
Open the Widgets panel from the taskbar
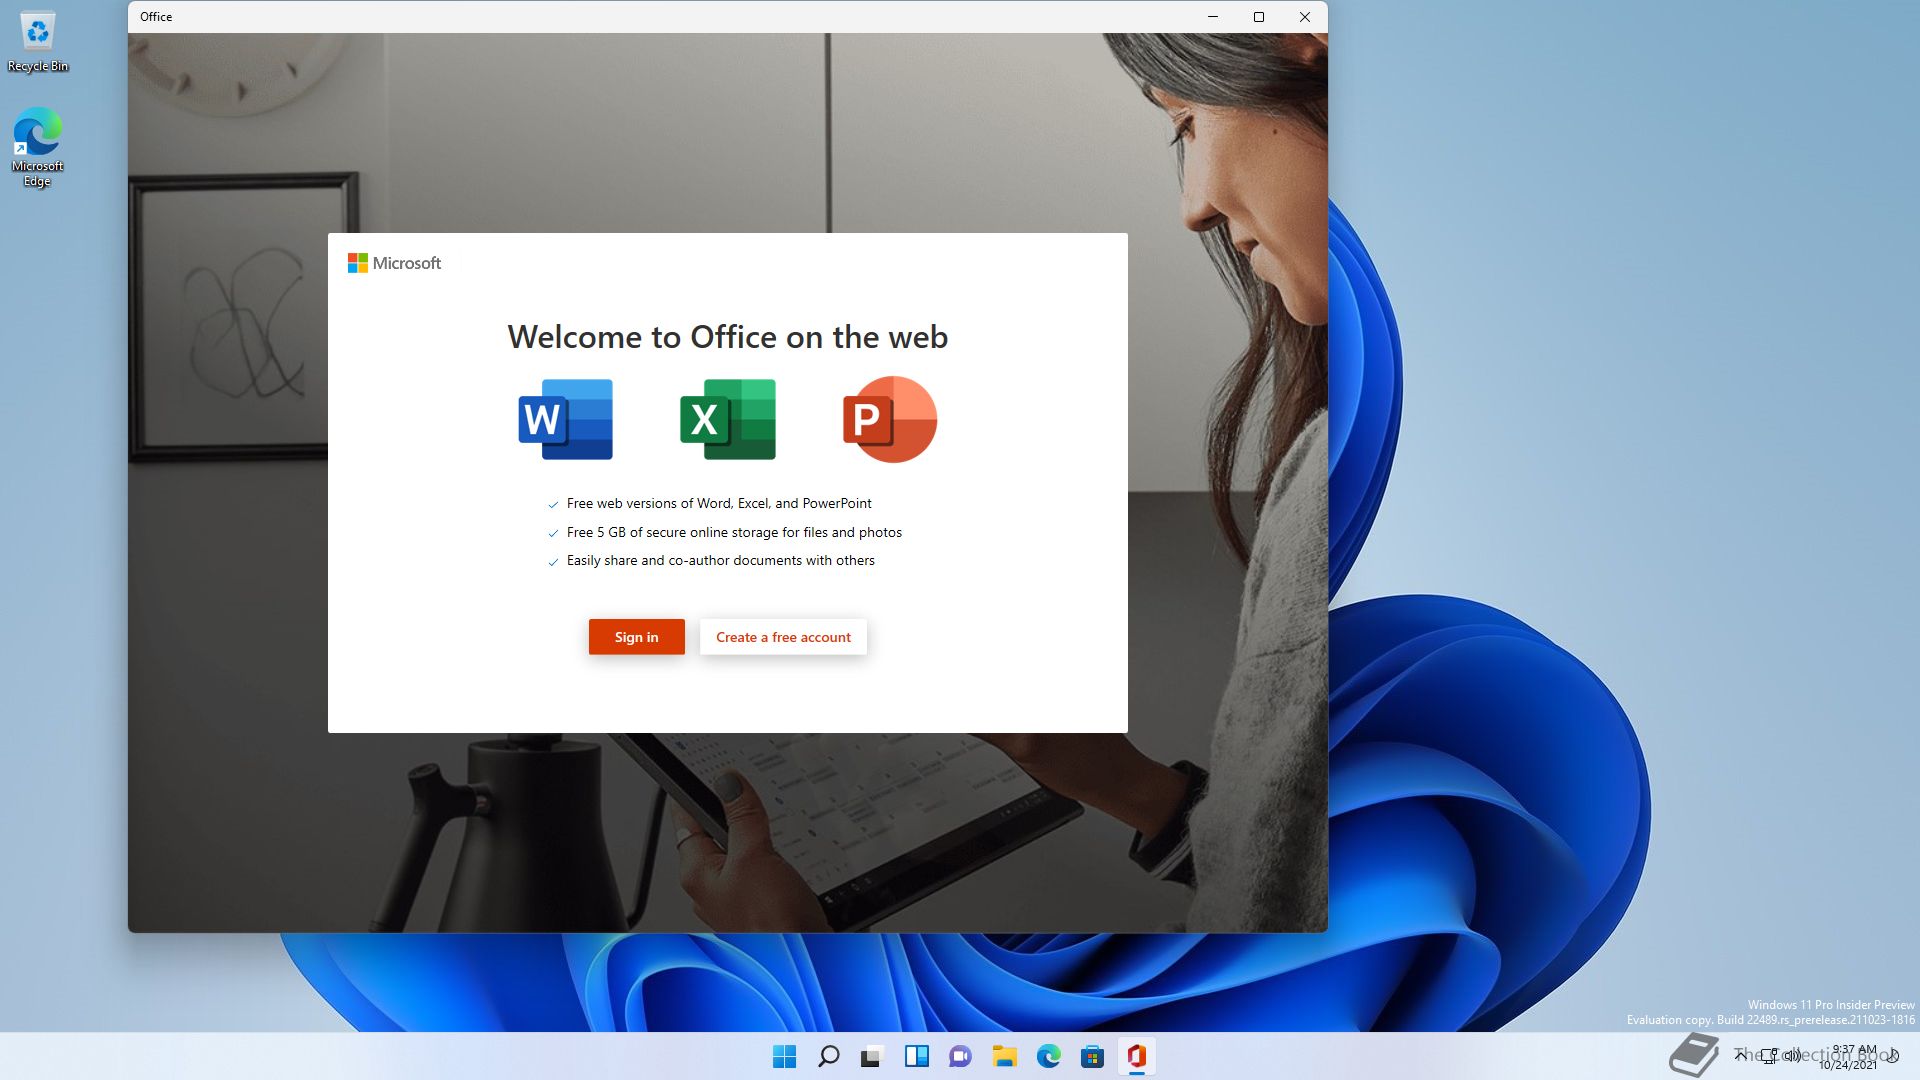pyautogui.click(x=917, y=1056)
